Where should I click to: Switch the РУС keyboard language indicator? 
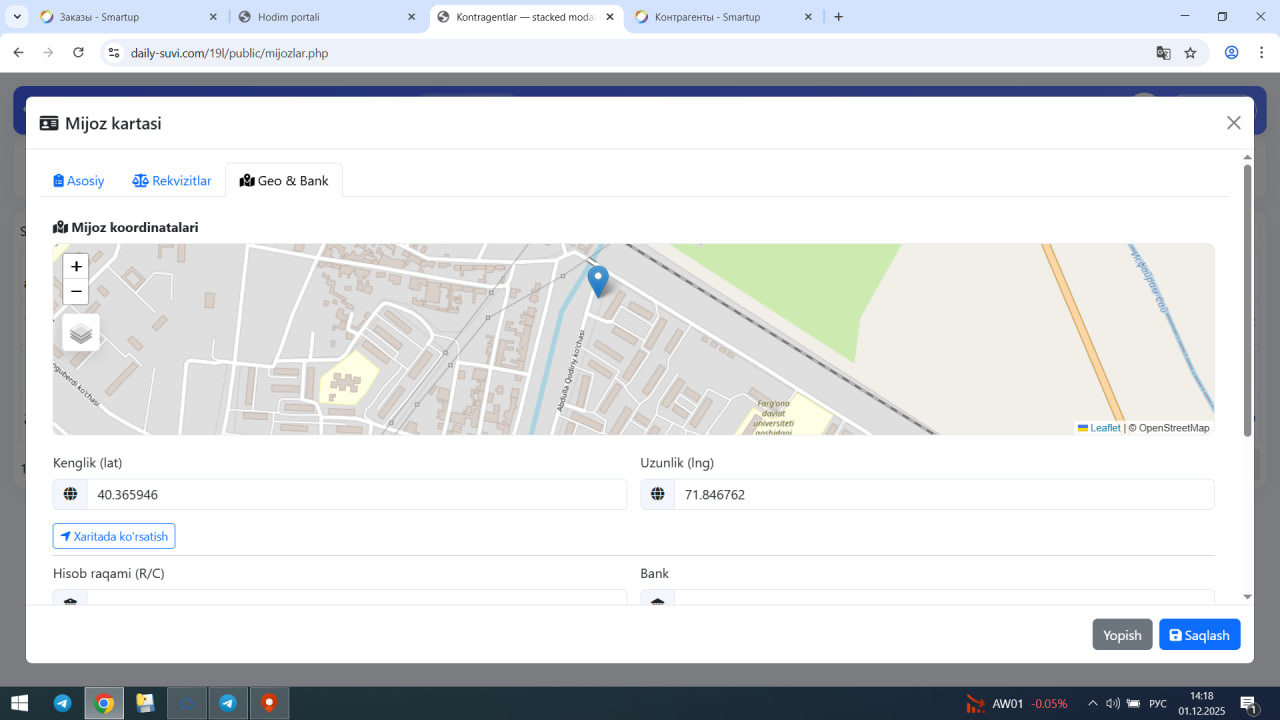(x=1158, y=703)
